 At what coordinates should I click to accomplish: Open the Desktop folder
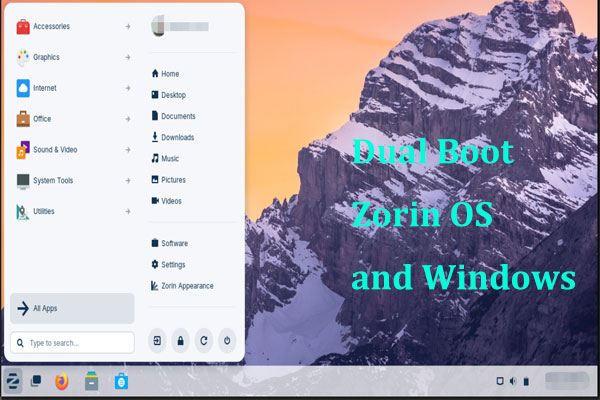pos(169,95)
